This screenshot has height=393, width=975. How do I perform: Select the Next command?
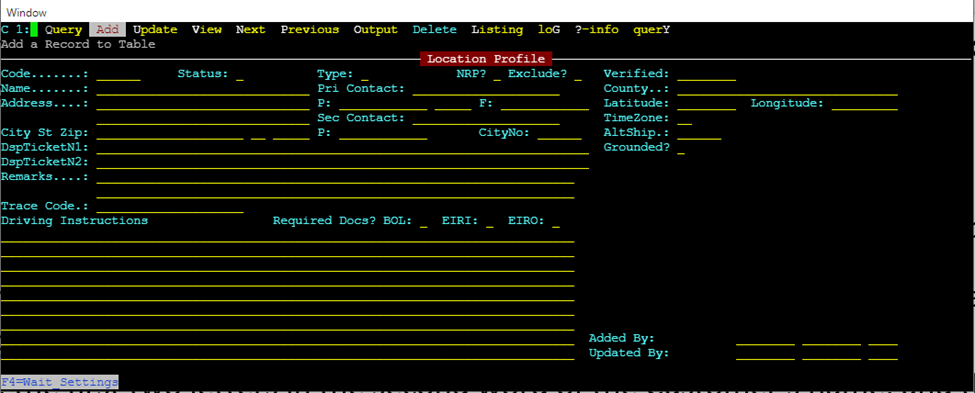pyautogui.click(x=251, y=30)
